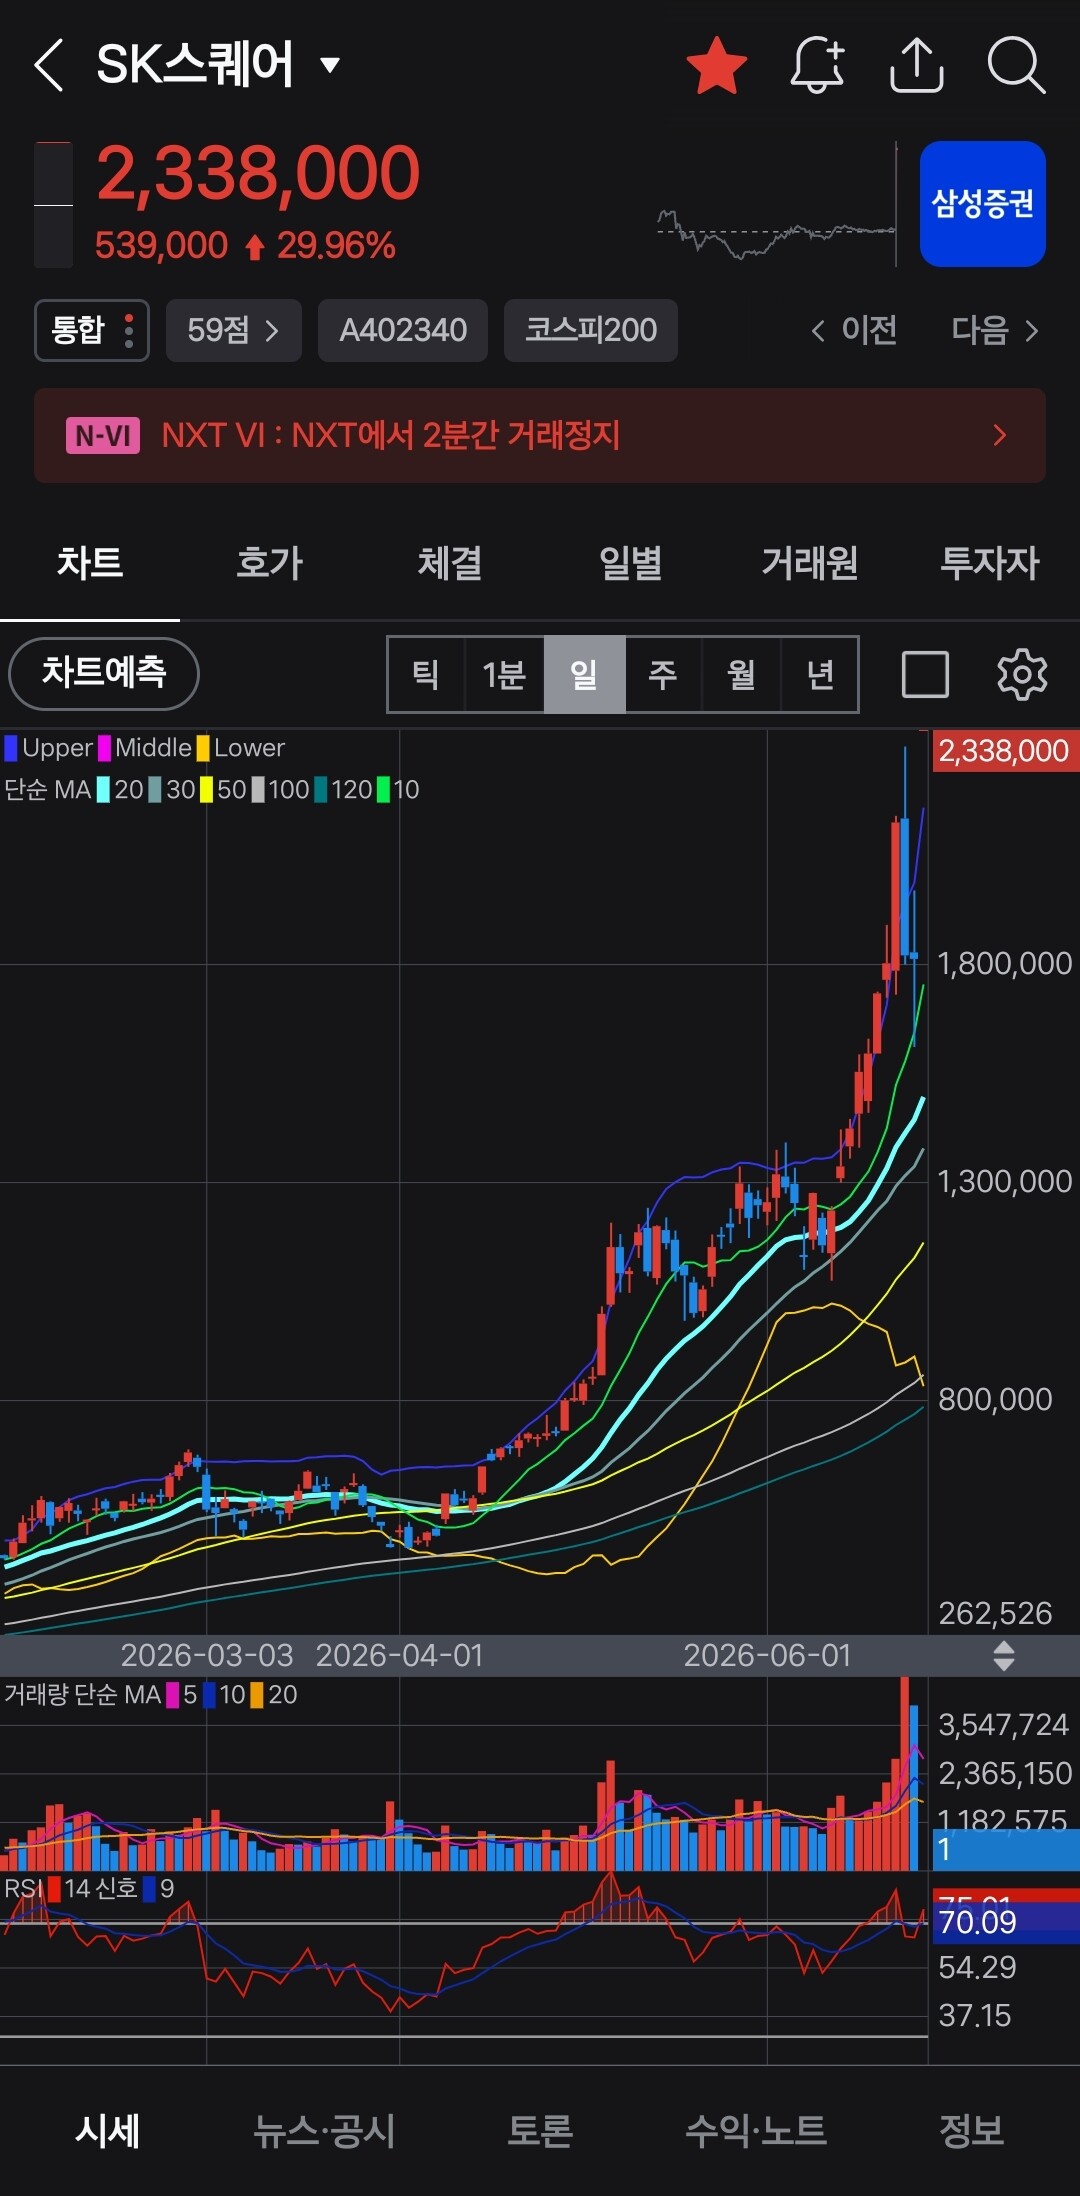Expand the NXT VI notice banner
The height and width of the screenshot is (2196, 1080).
(x=540, y=436)
